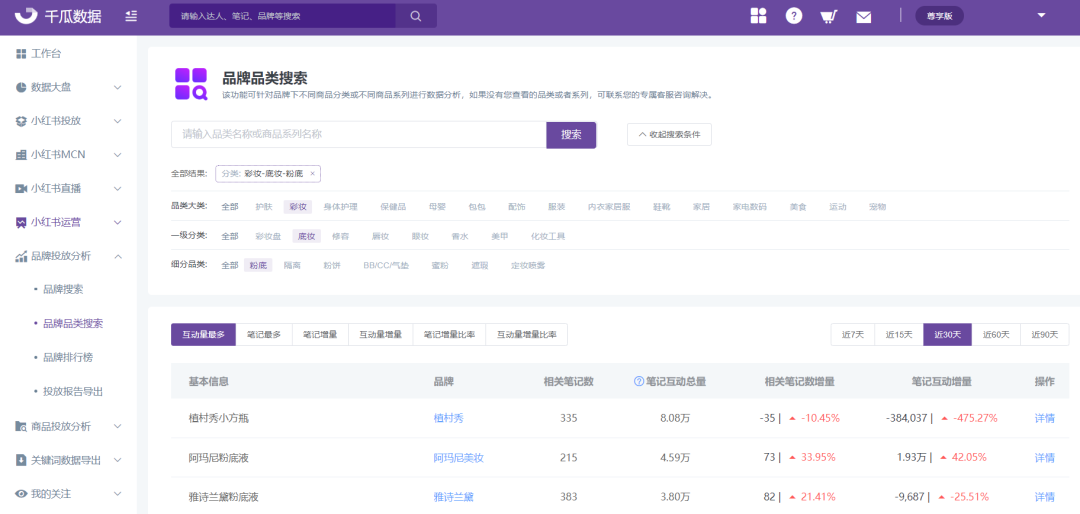Open the 投放报告导出 submenu item
Image resolution: width=1080 pixels, height=514 pixels.
[73, 391]
